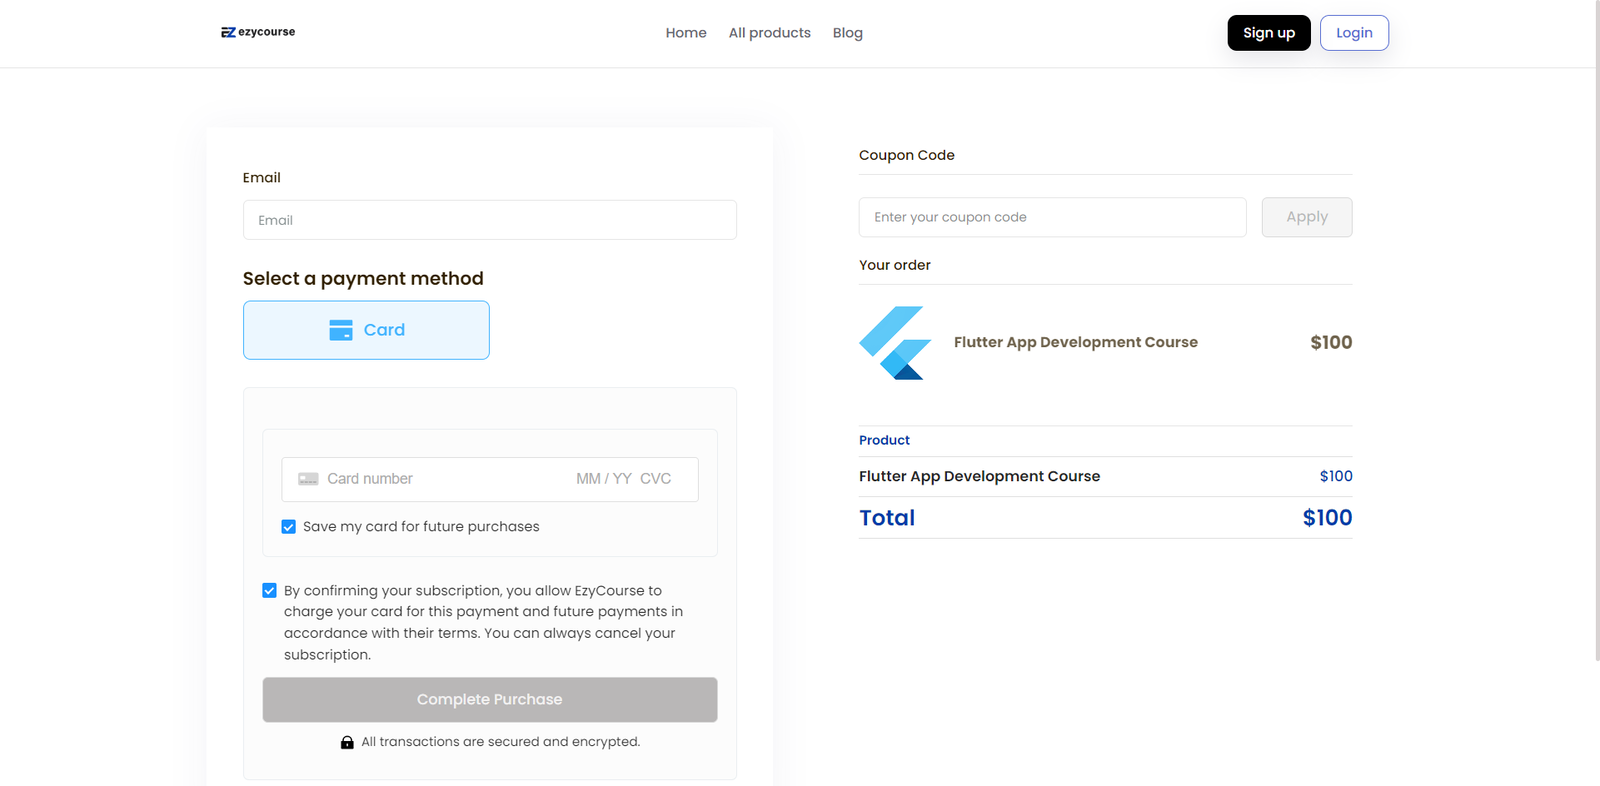The image size is (1600, 786).
Task: Open the Home menu item
Action: point(686,33)
